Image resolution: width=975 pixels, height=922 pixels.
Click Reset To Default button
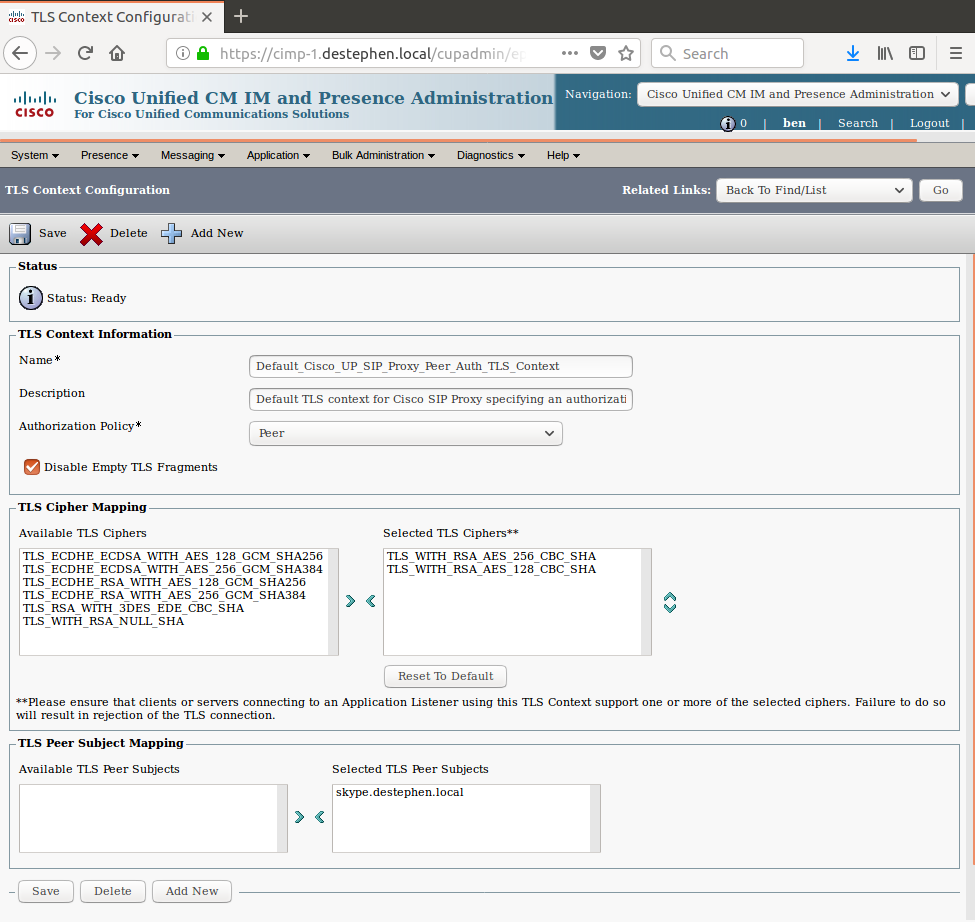[445, 676]
